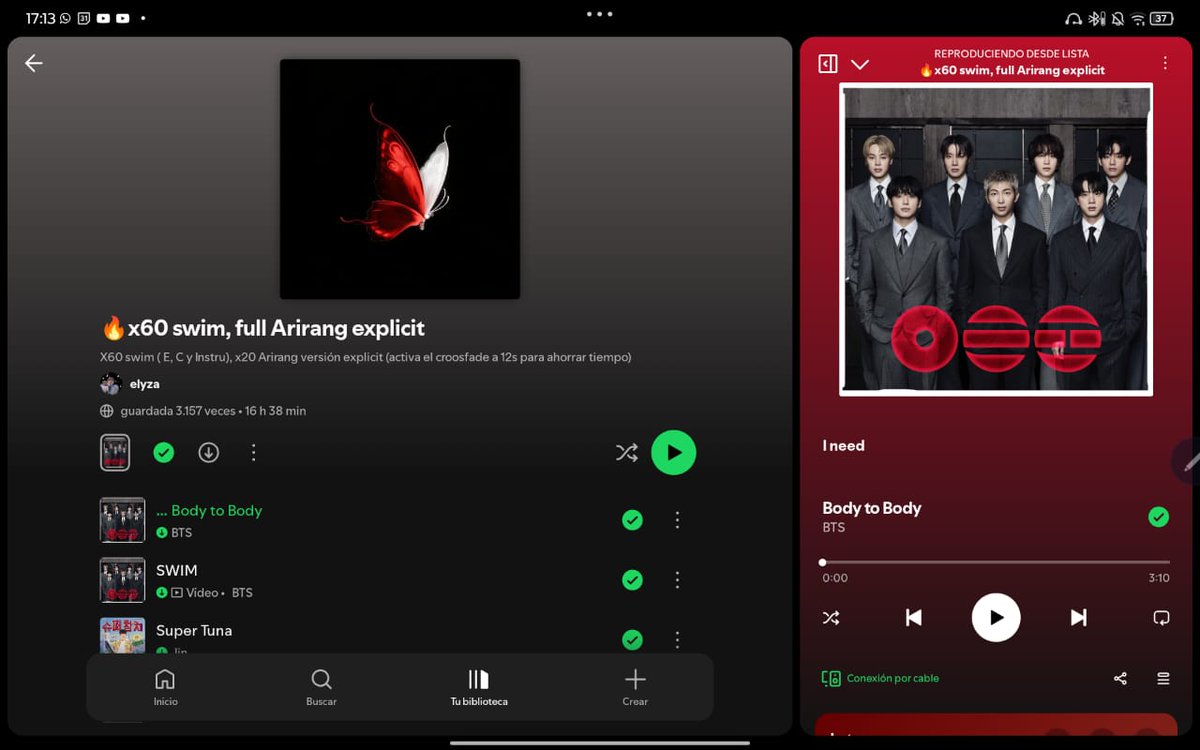Download the playlist with the arrow icon
The width and height of the screenshot is (1200, 750).
[x=209, y=453]
